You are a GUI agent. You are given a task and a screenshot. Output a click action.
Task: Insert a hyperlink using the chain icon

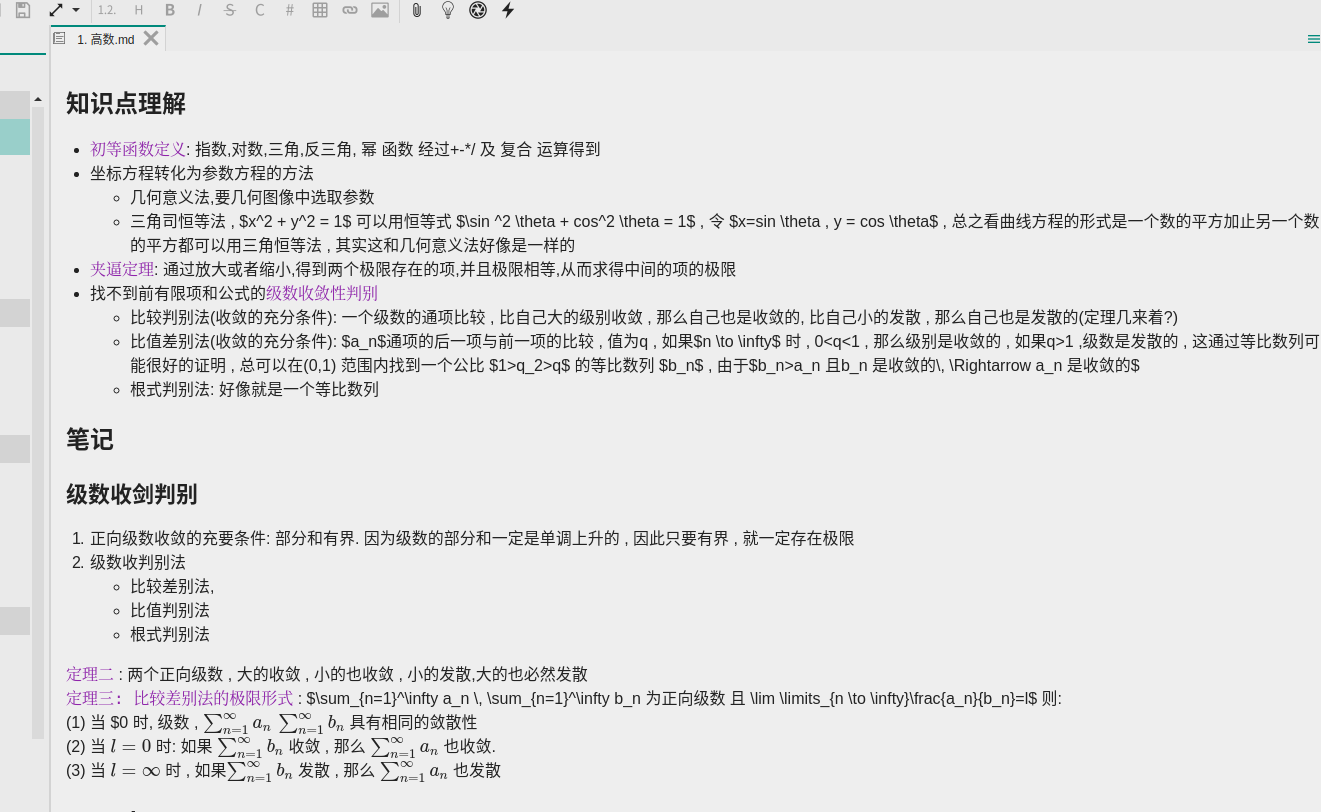click(x=350, y=10)
